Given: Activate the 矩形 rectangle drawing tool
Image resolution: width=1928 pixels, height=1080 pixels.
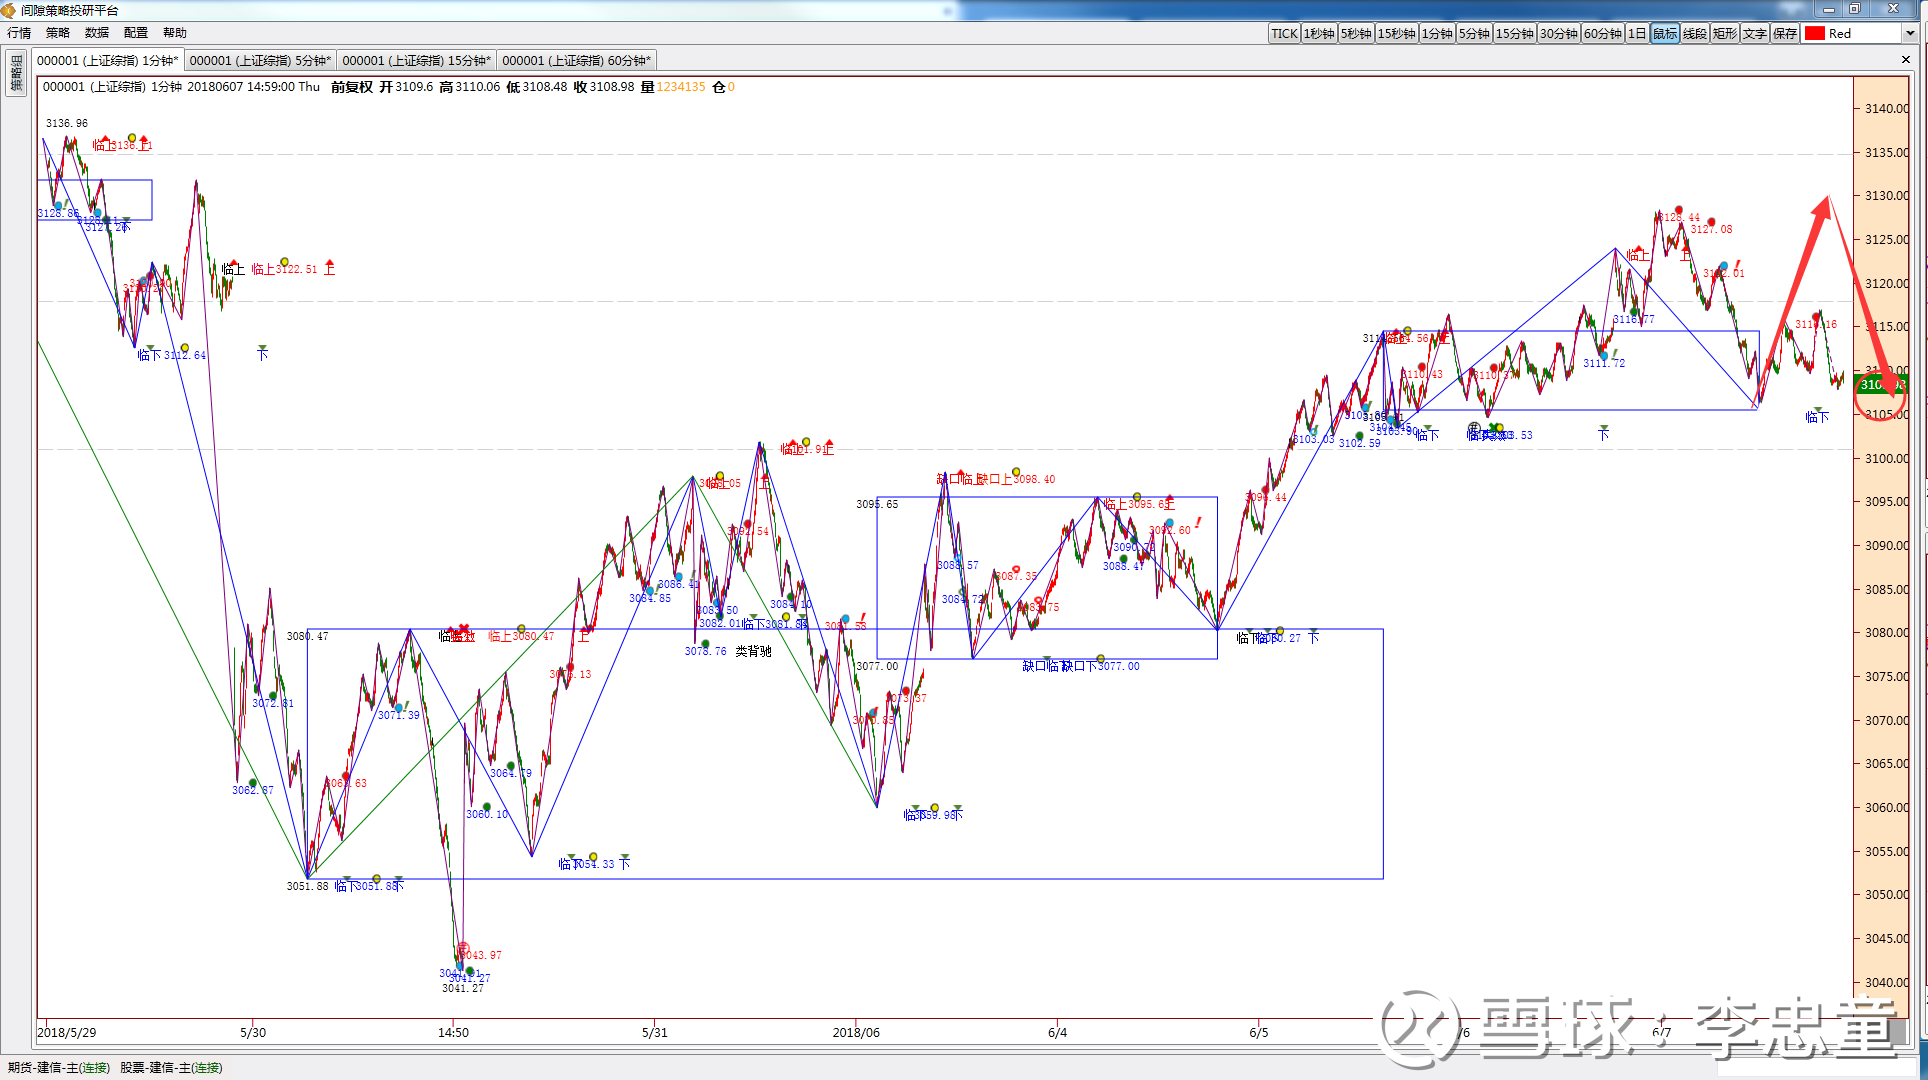Looking at the screenshot, I should (1725, 33).
